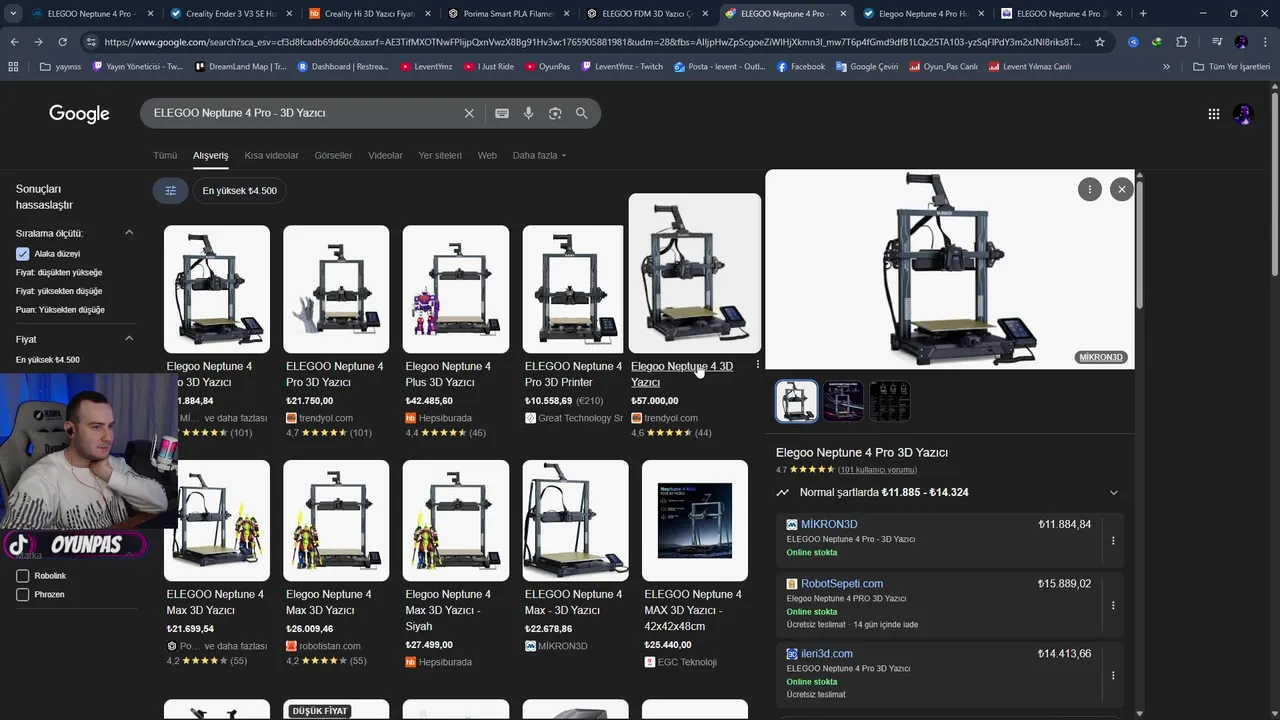Switch to the Videolar tab

coord(385,155)
